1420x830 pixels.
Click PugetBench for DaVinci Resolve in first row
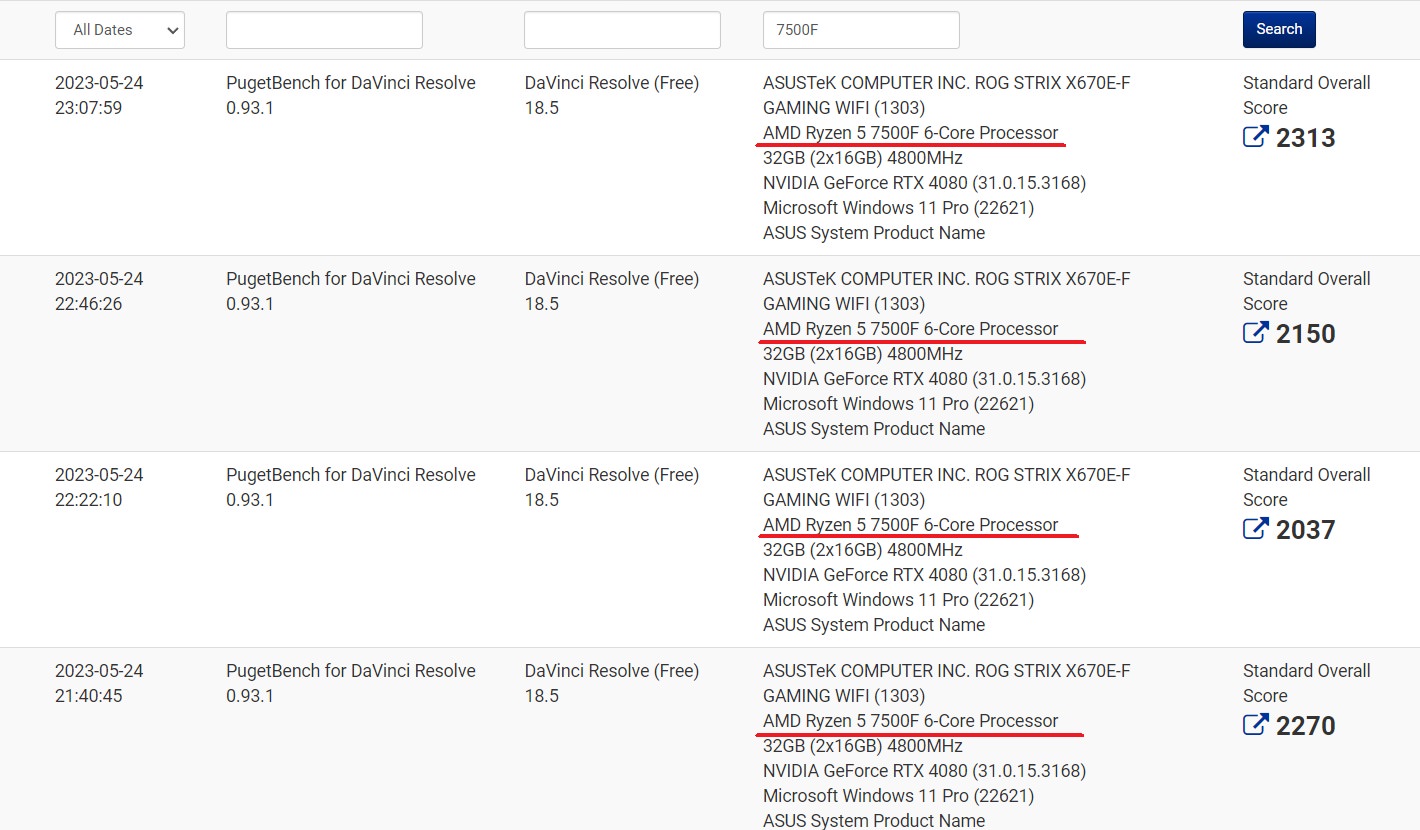(x=350, y=83)
